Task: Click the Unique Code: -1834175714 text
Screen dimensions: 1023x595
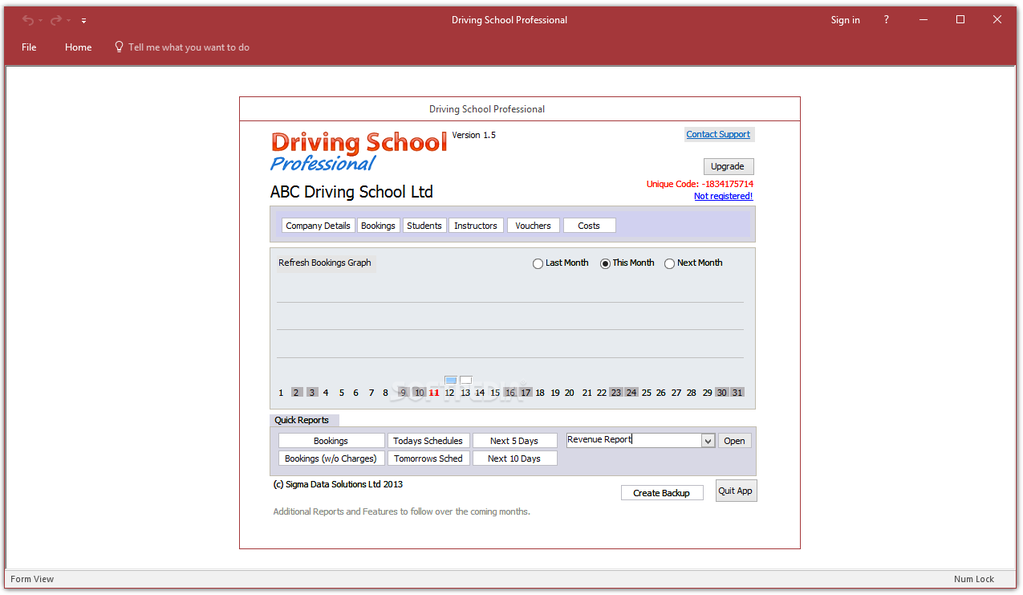Action: point(699,184)
